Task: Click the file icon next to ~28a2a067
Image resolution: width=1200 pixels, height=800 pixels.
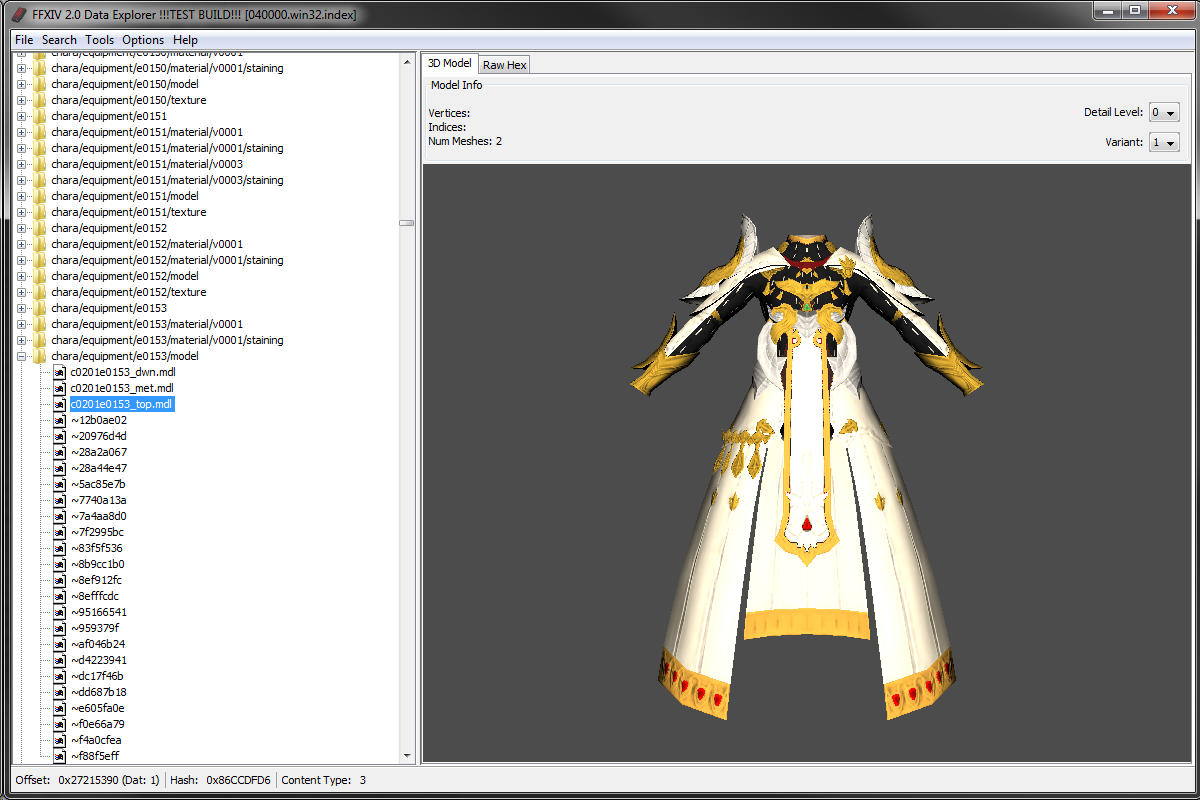Action: pyautogui.click(x=59, y=452)
